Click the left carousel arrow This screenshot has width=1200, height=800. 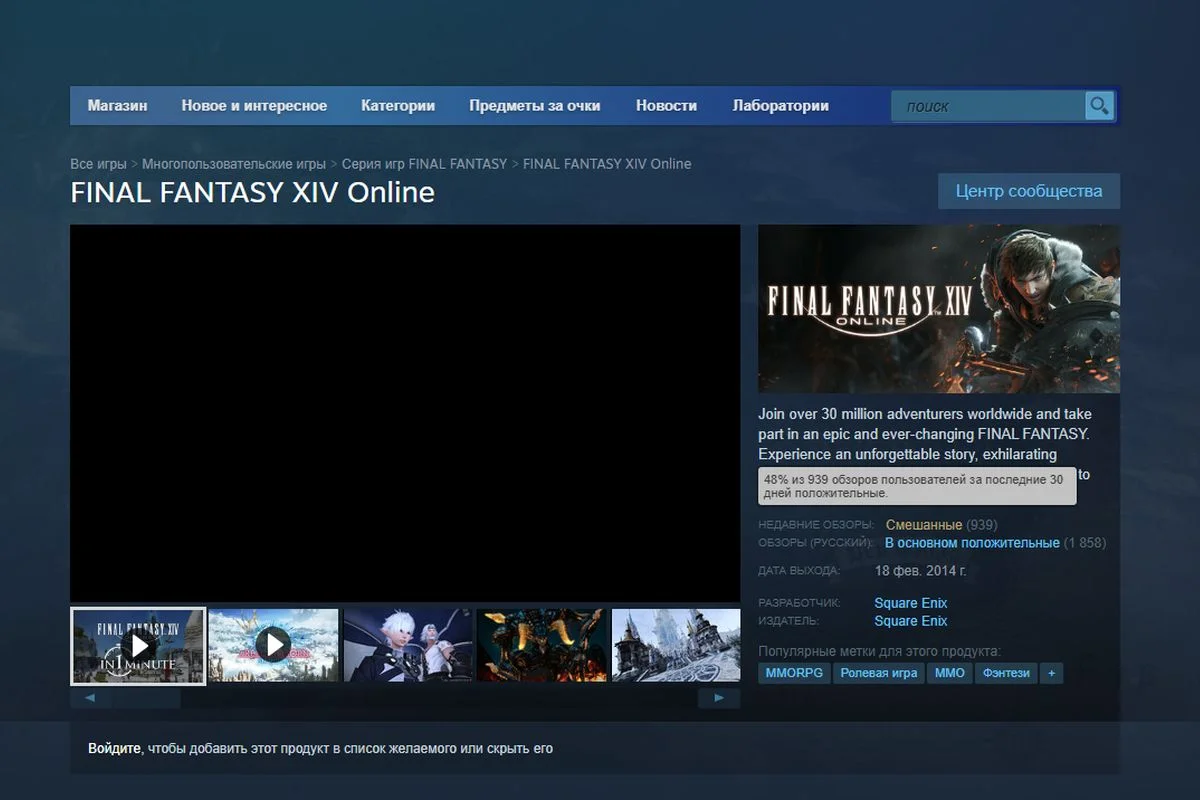tap(88, 697)
